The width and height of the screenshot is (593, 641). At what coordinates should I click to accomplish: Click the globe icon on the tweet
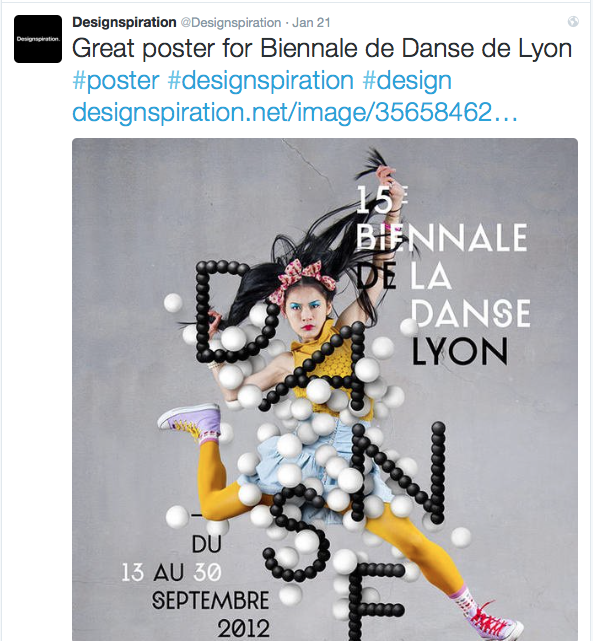[573, 22]
